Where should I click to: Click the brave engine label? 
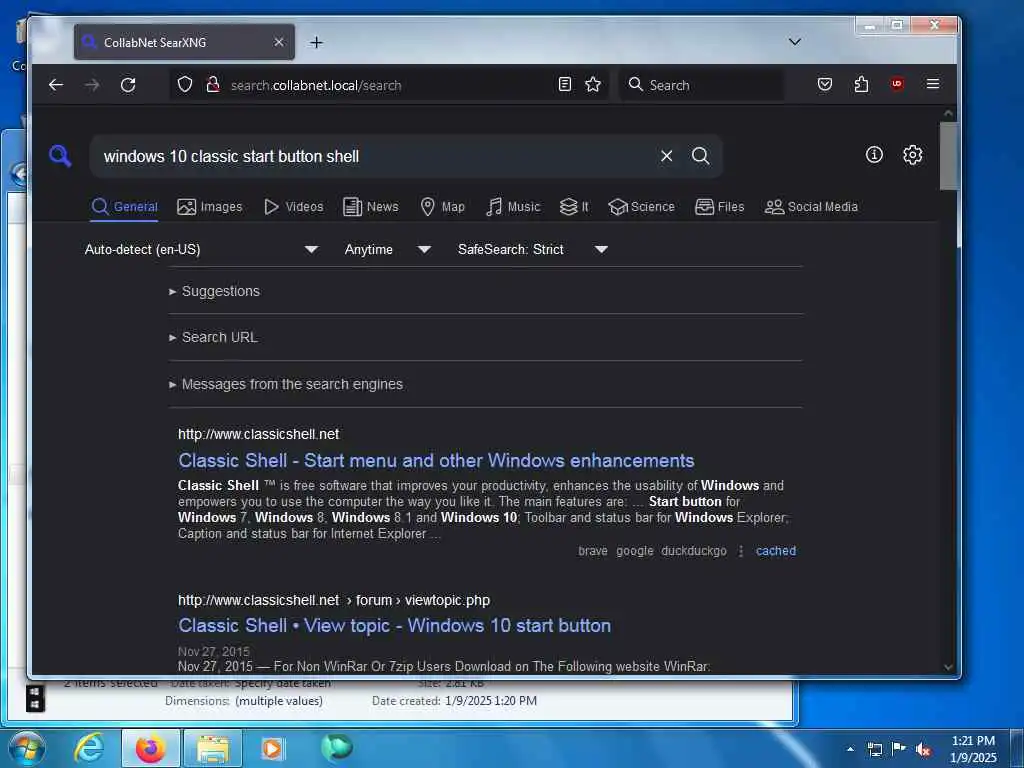click(x=592, y=551)
